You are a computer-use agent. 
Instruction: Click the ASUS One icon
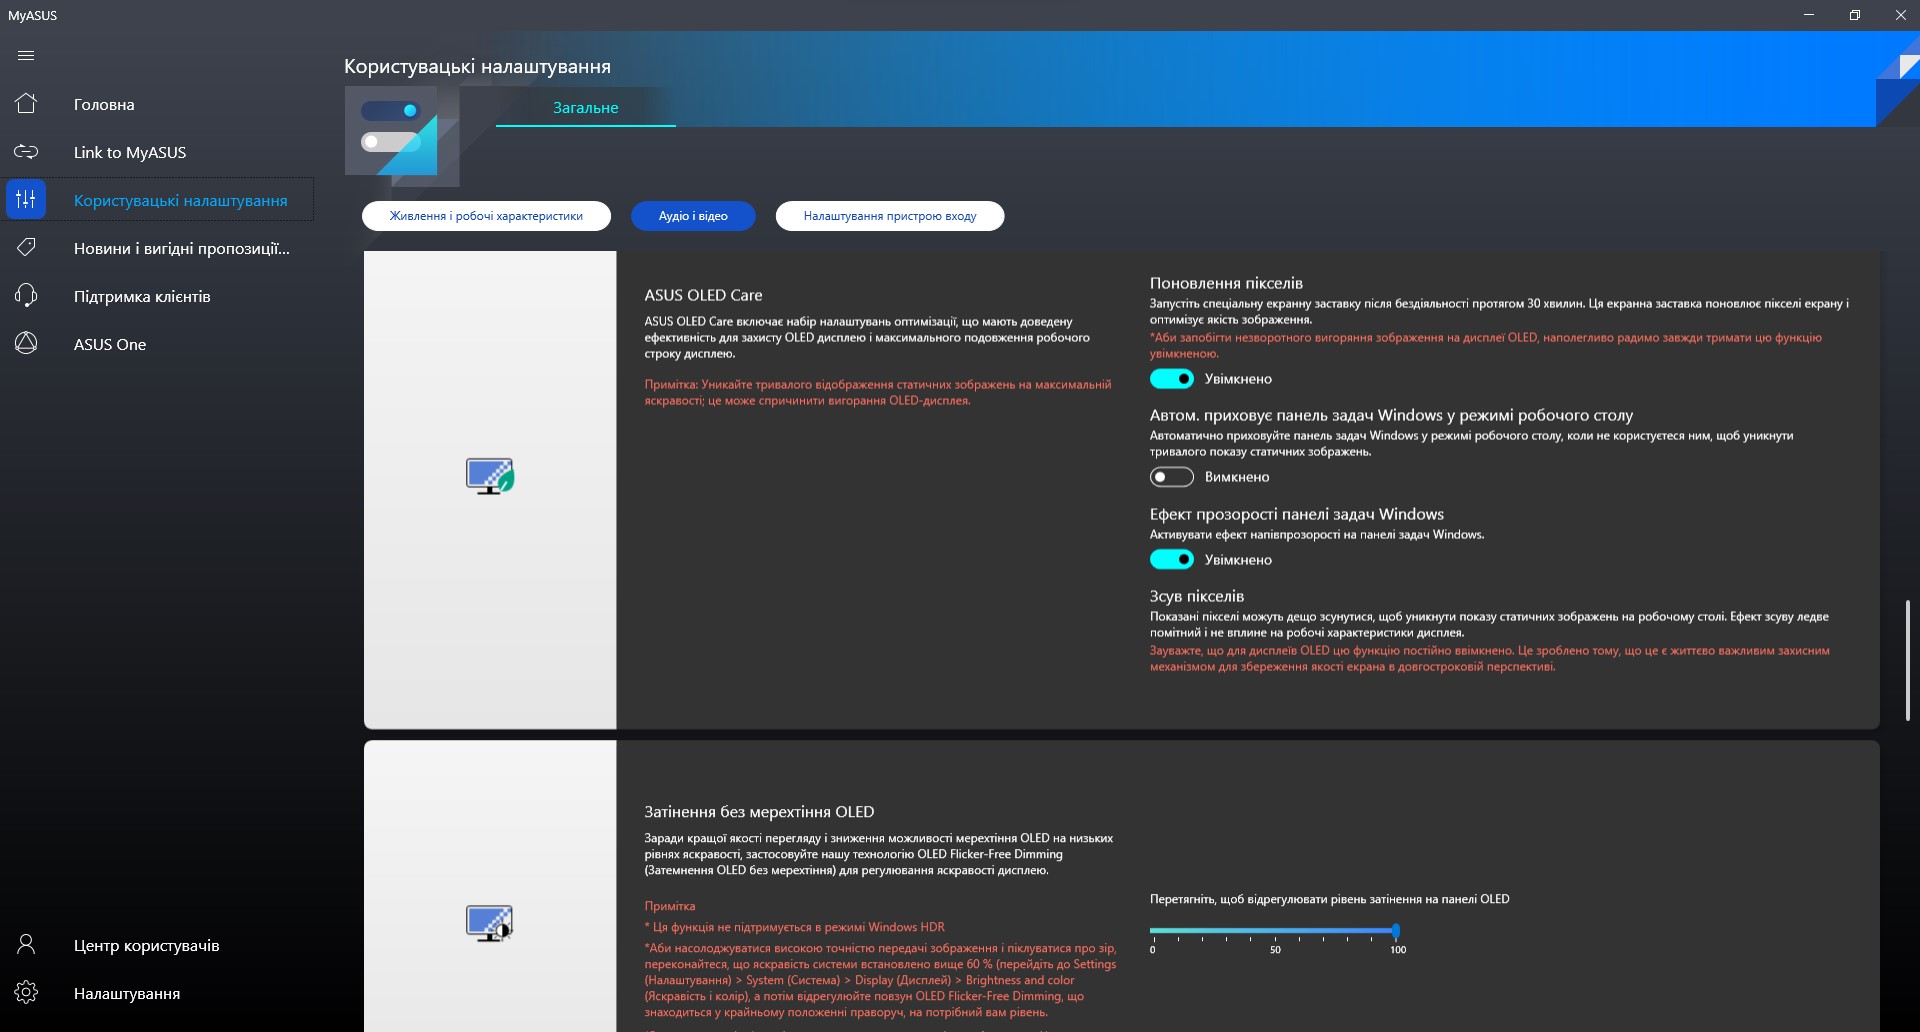pyautogui.click(x=26, y=344)
